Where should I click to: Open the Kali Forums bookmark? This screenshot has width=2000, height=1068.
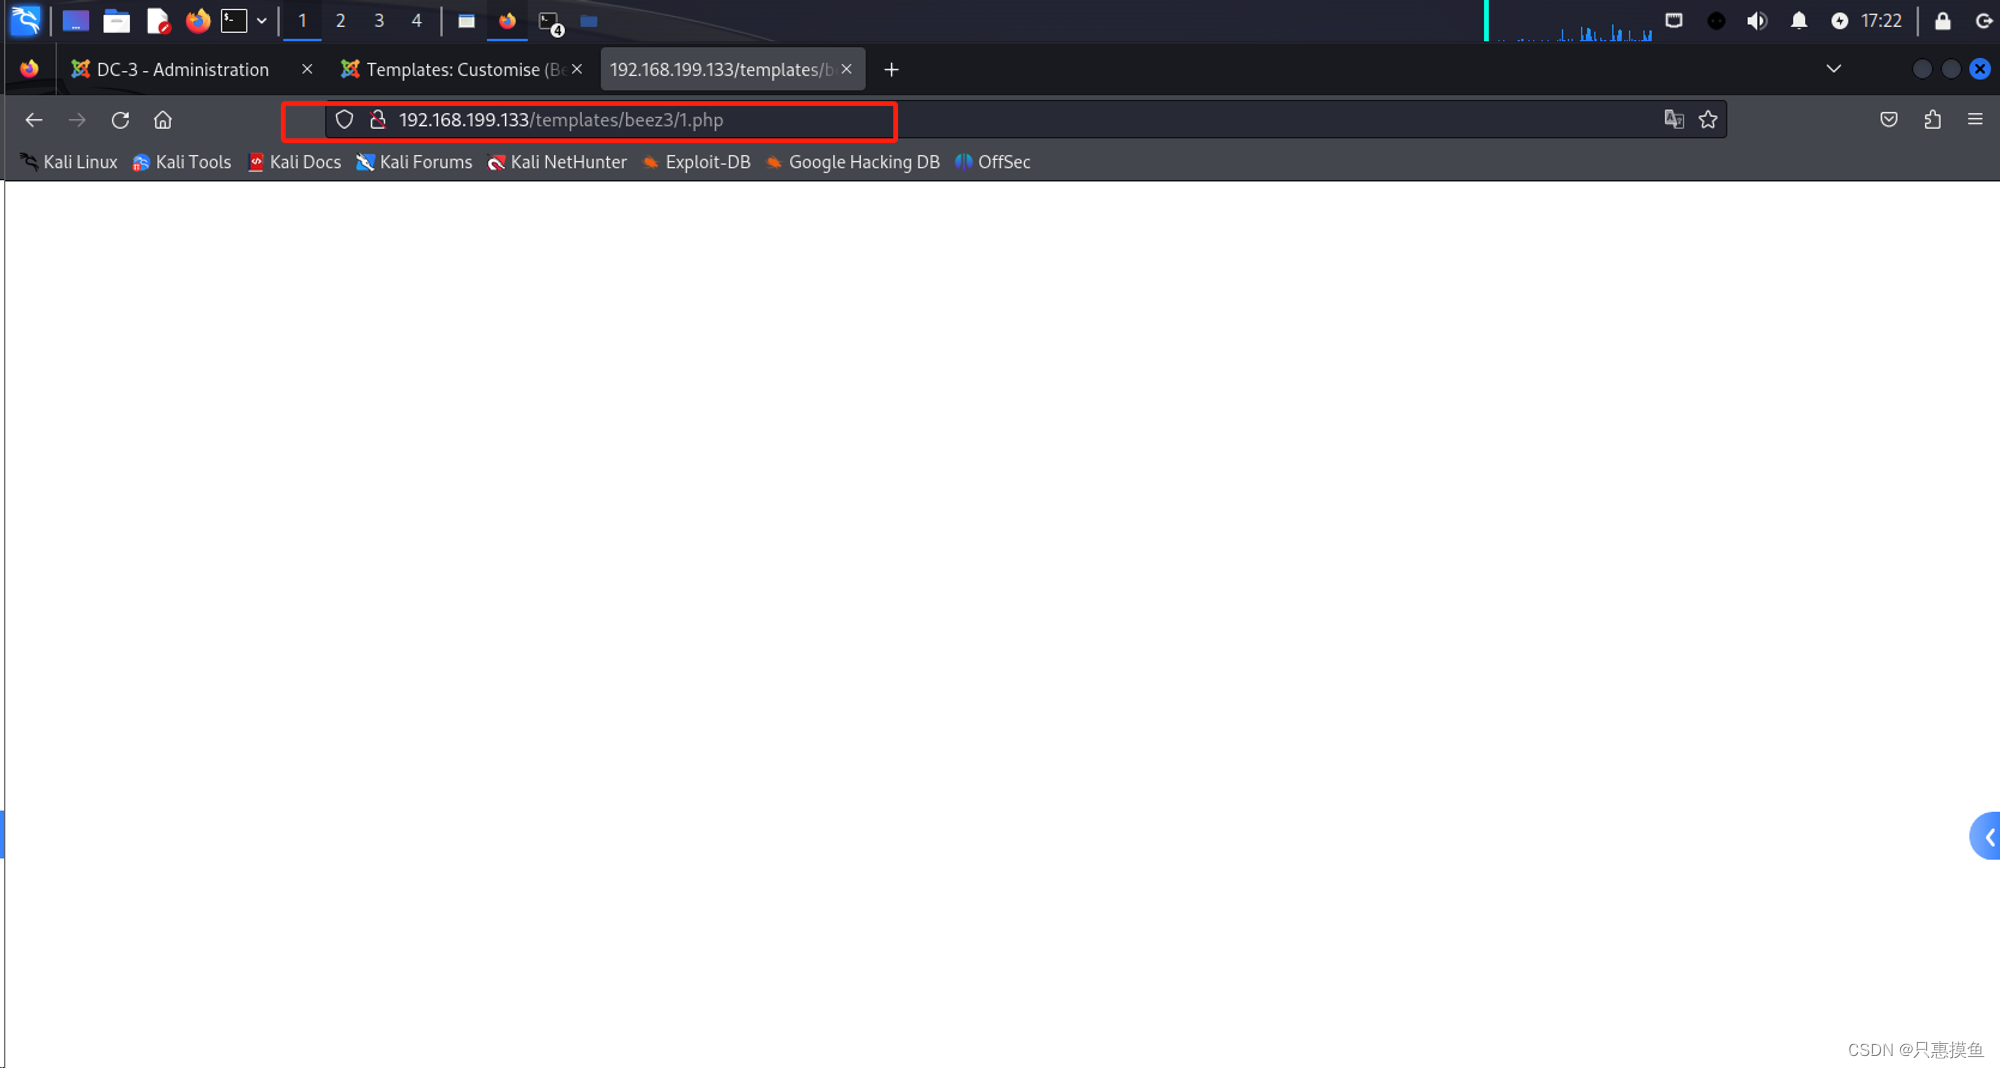pos(414,162)
